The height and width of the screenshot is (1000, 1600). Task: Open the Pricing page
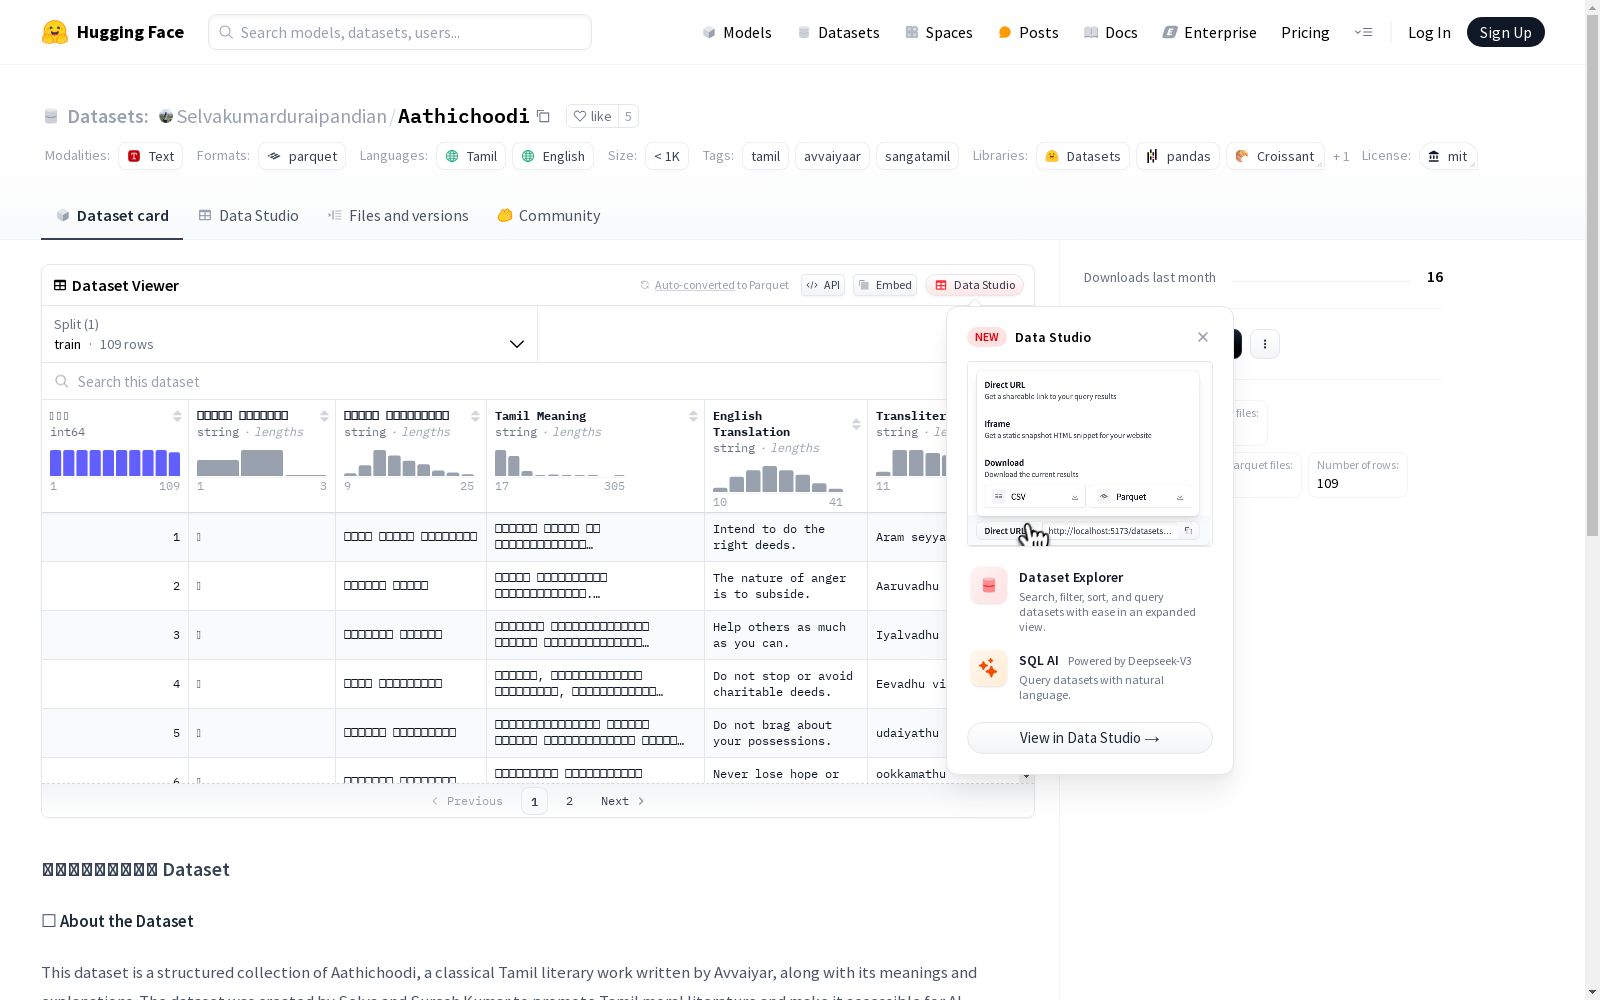tap(1305, 32)
